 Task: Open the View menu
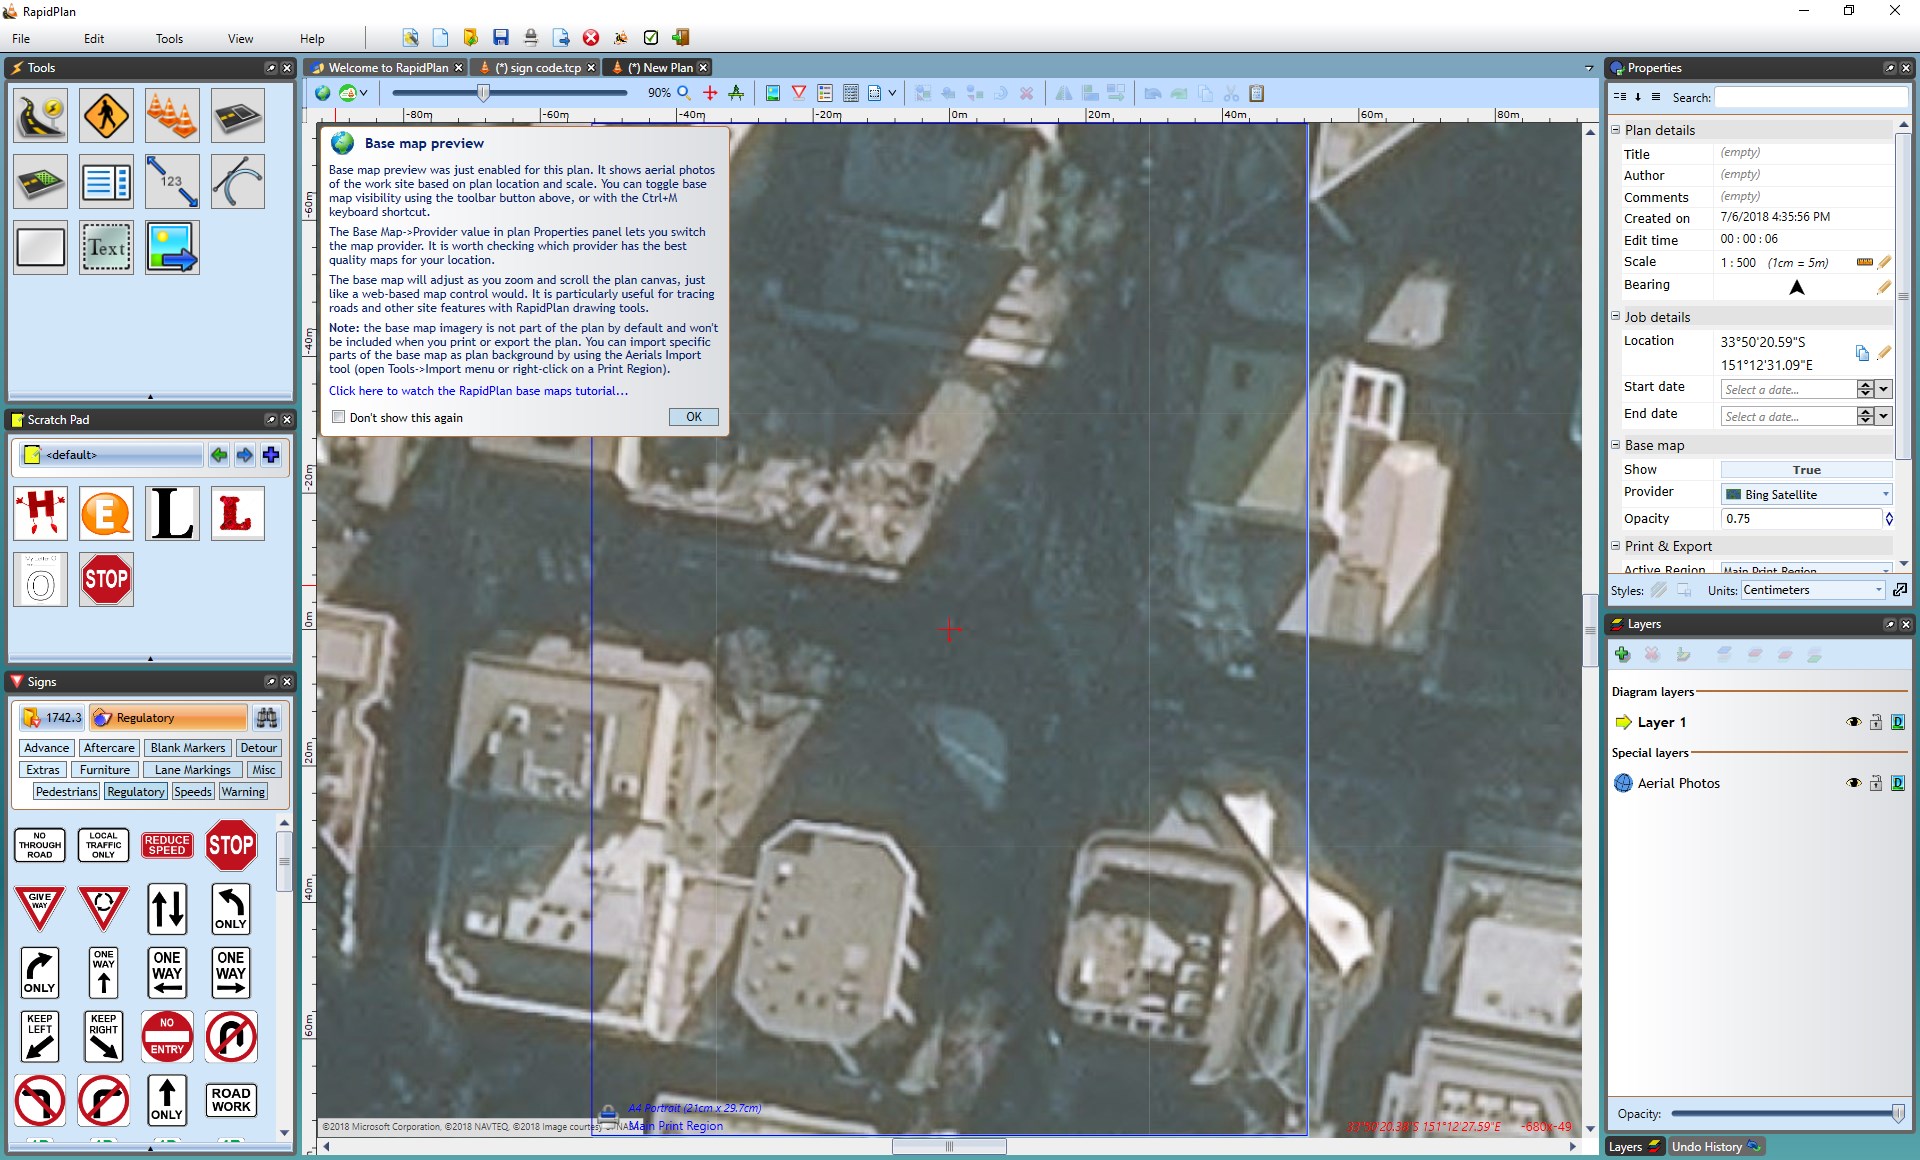click(x=240, y=39)
